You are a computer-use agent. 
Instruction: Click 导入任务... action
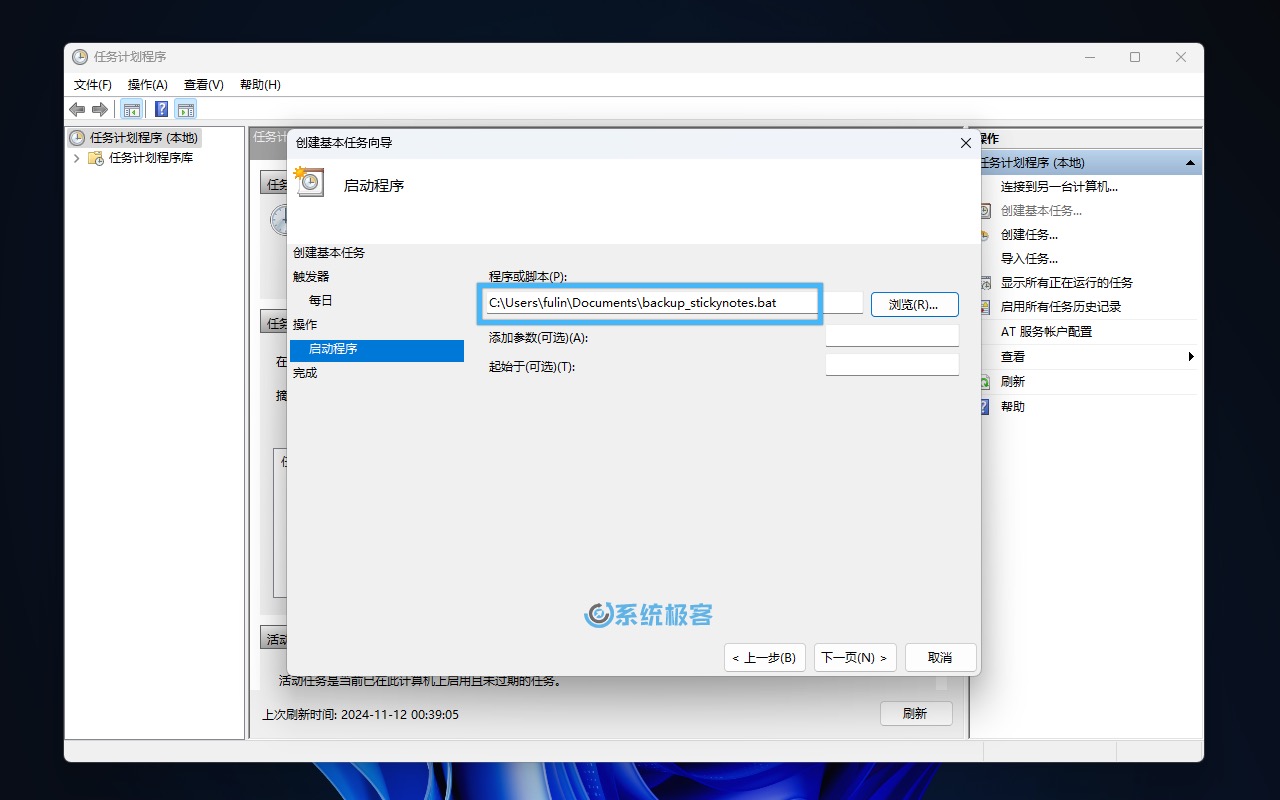(1029, 258)
